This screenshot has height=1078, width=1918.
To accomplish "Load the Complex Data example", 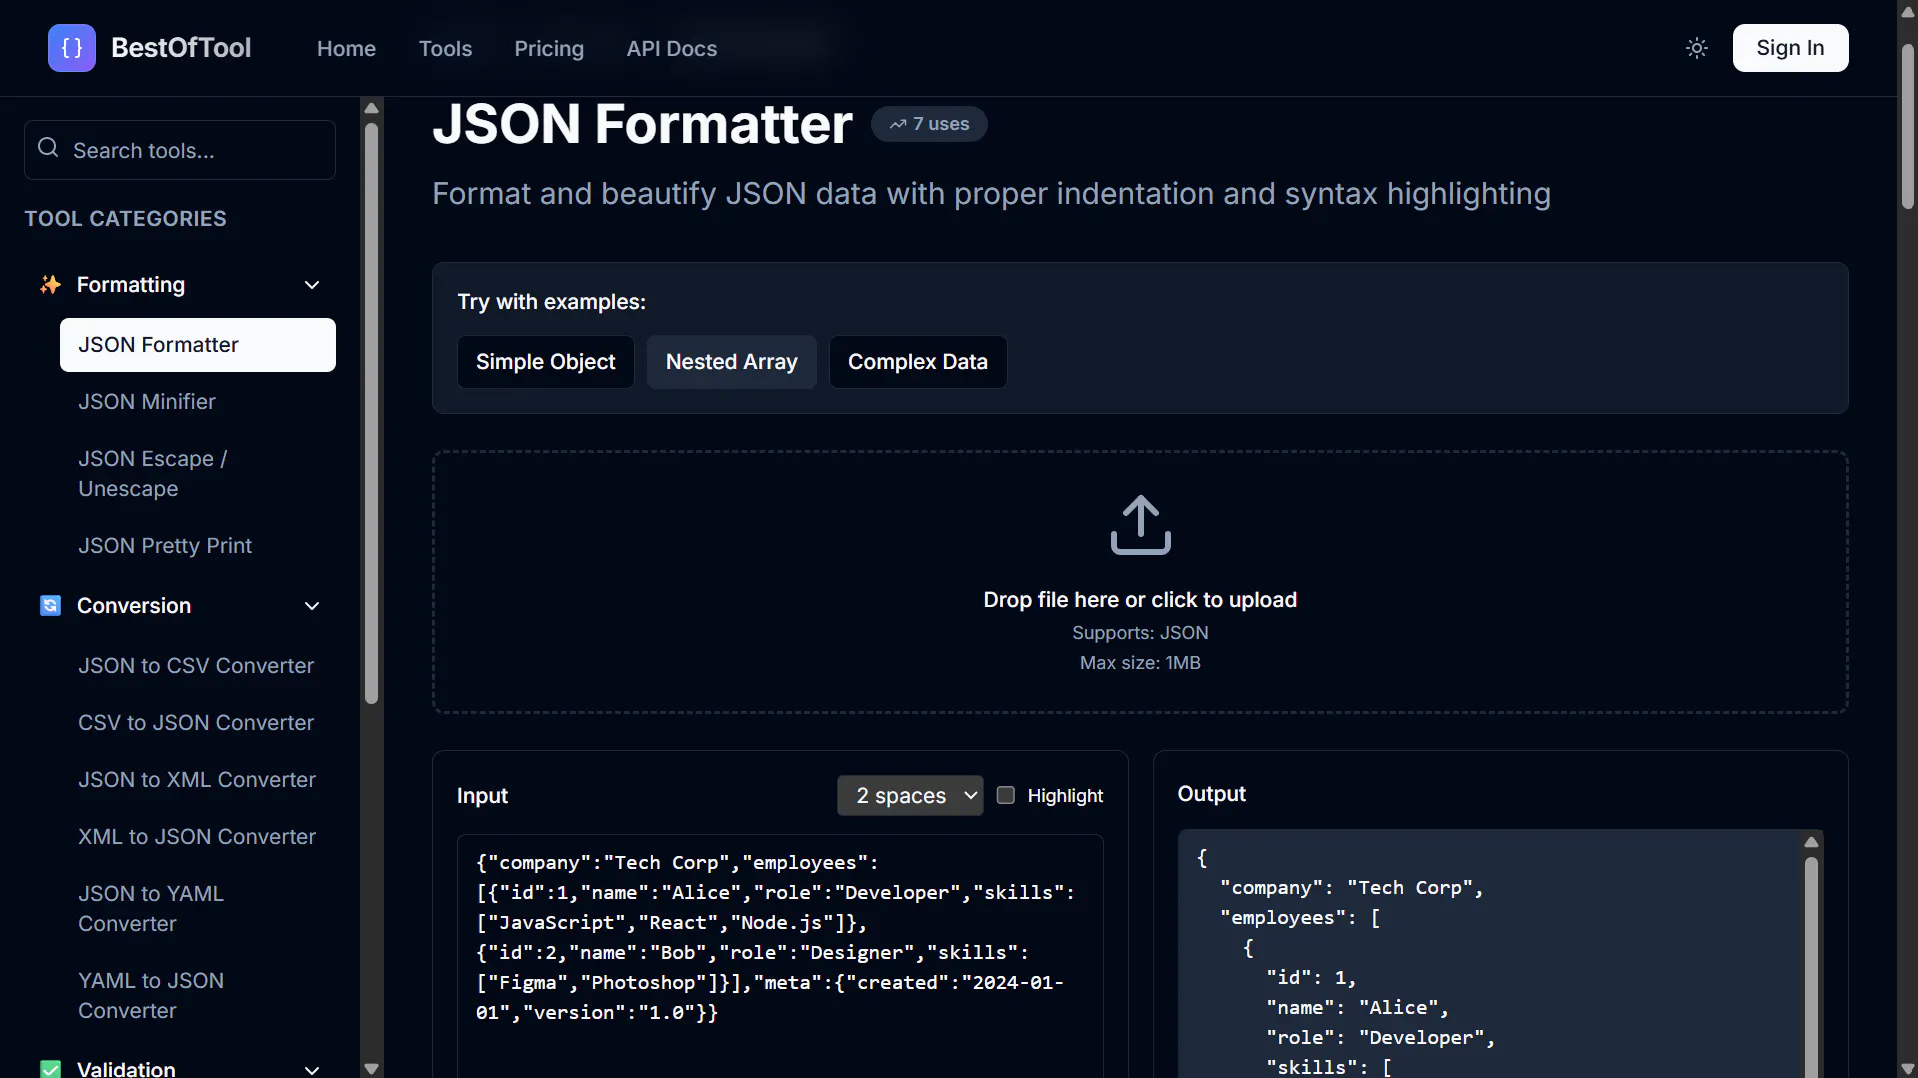I will tap(918, 362).
